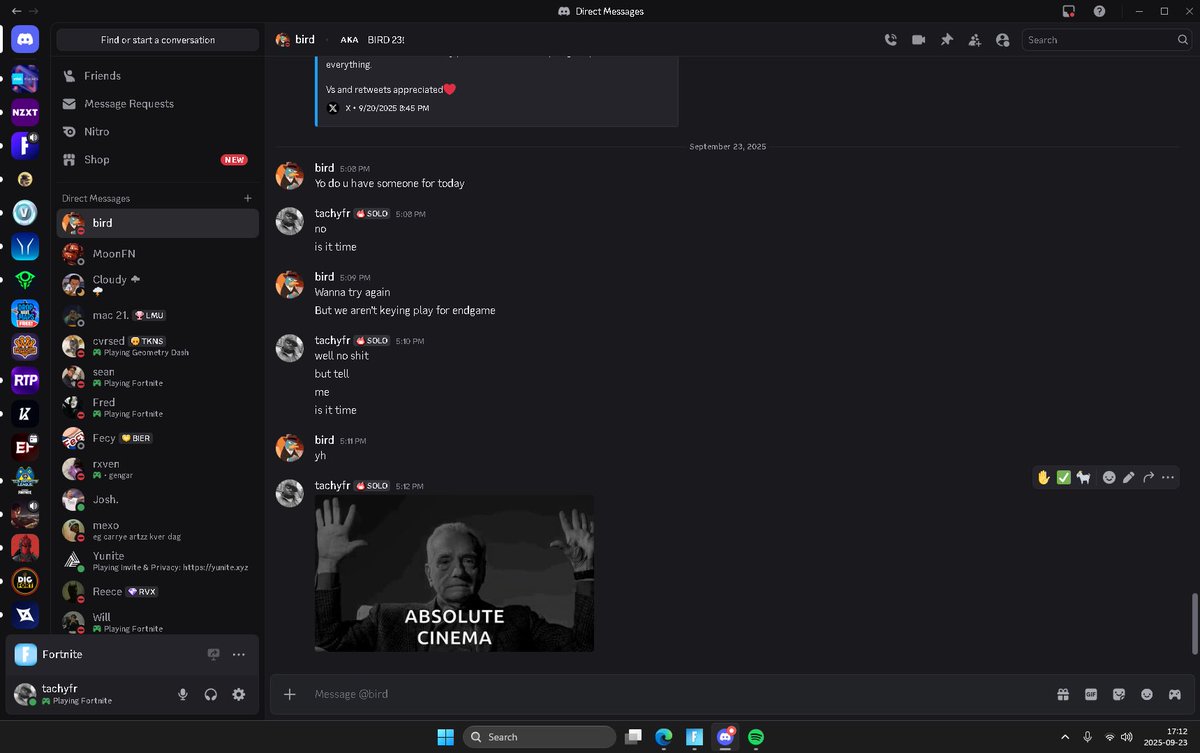Viewport: 1200px width, 753px height.
Task: Show the user profile panel
Action: [x=1002, y=40]
